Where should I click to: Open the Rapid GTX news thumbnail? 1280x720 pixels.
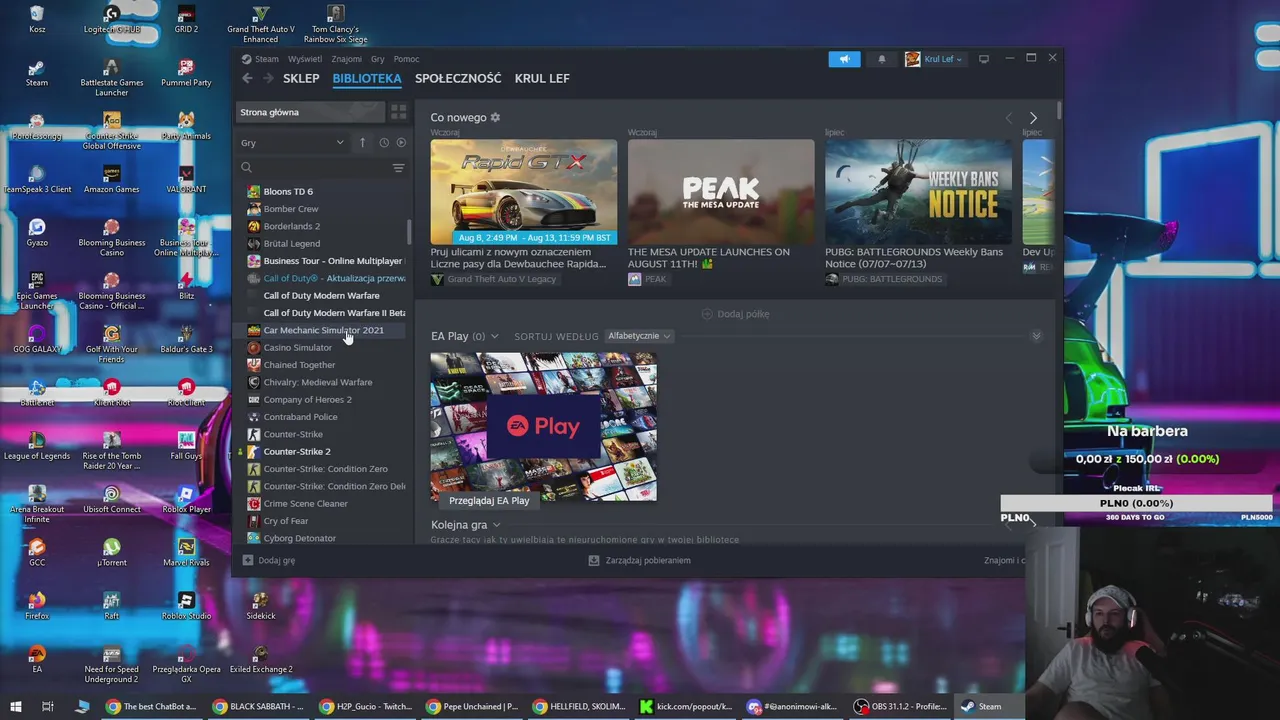pos(524,192)
